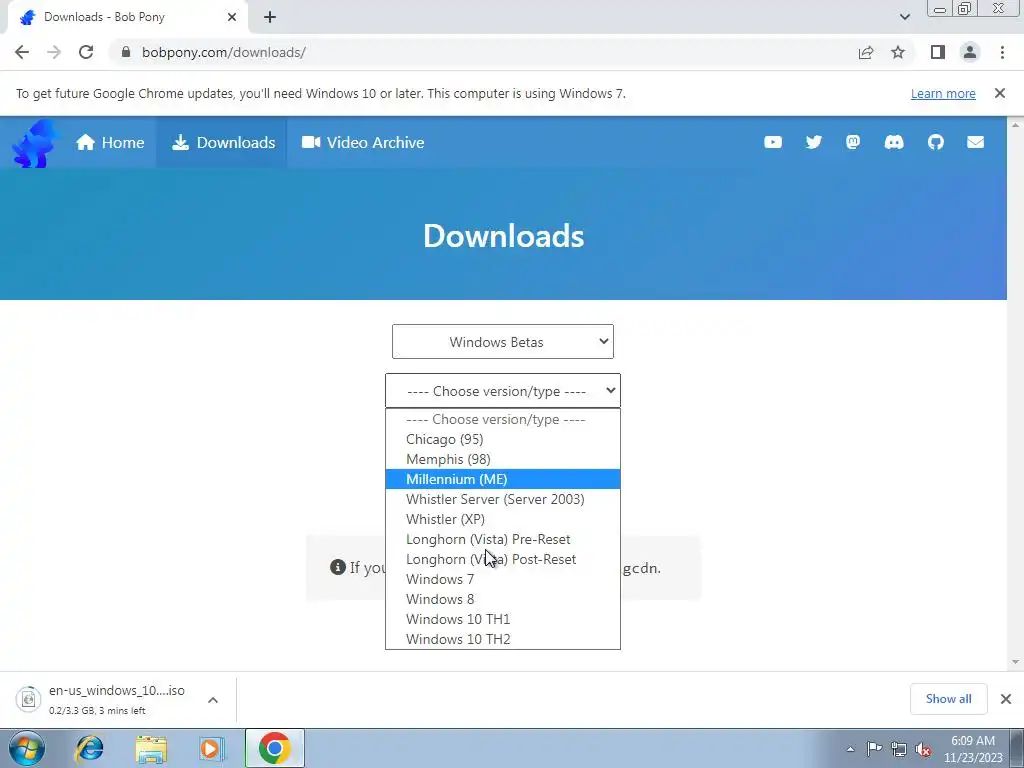Open the GitHub icon in header
This screenshot has width=1024, height=768.
(935, 142)
